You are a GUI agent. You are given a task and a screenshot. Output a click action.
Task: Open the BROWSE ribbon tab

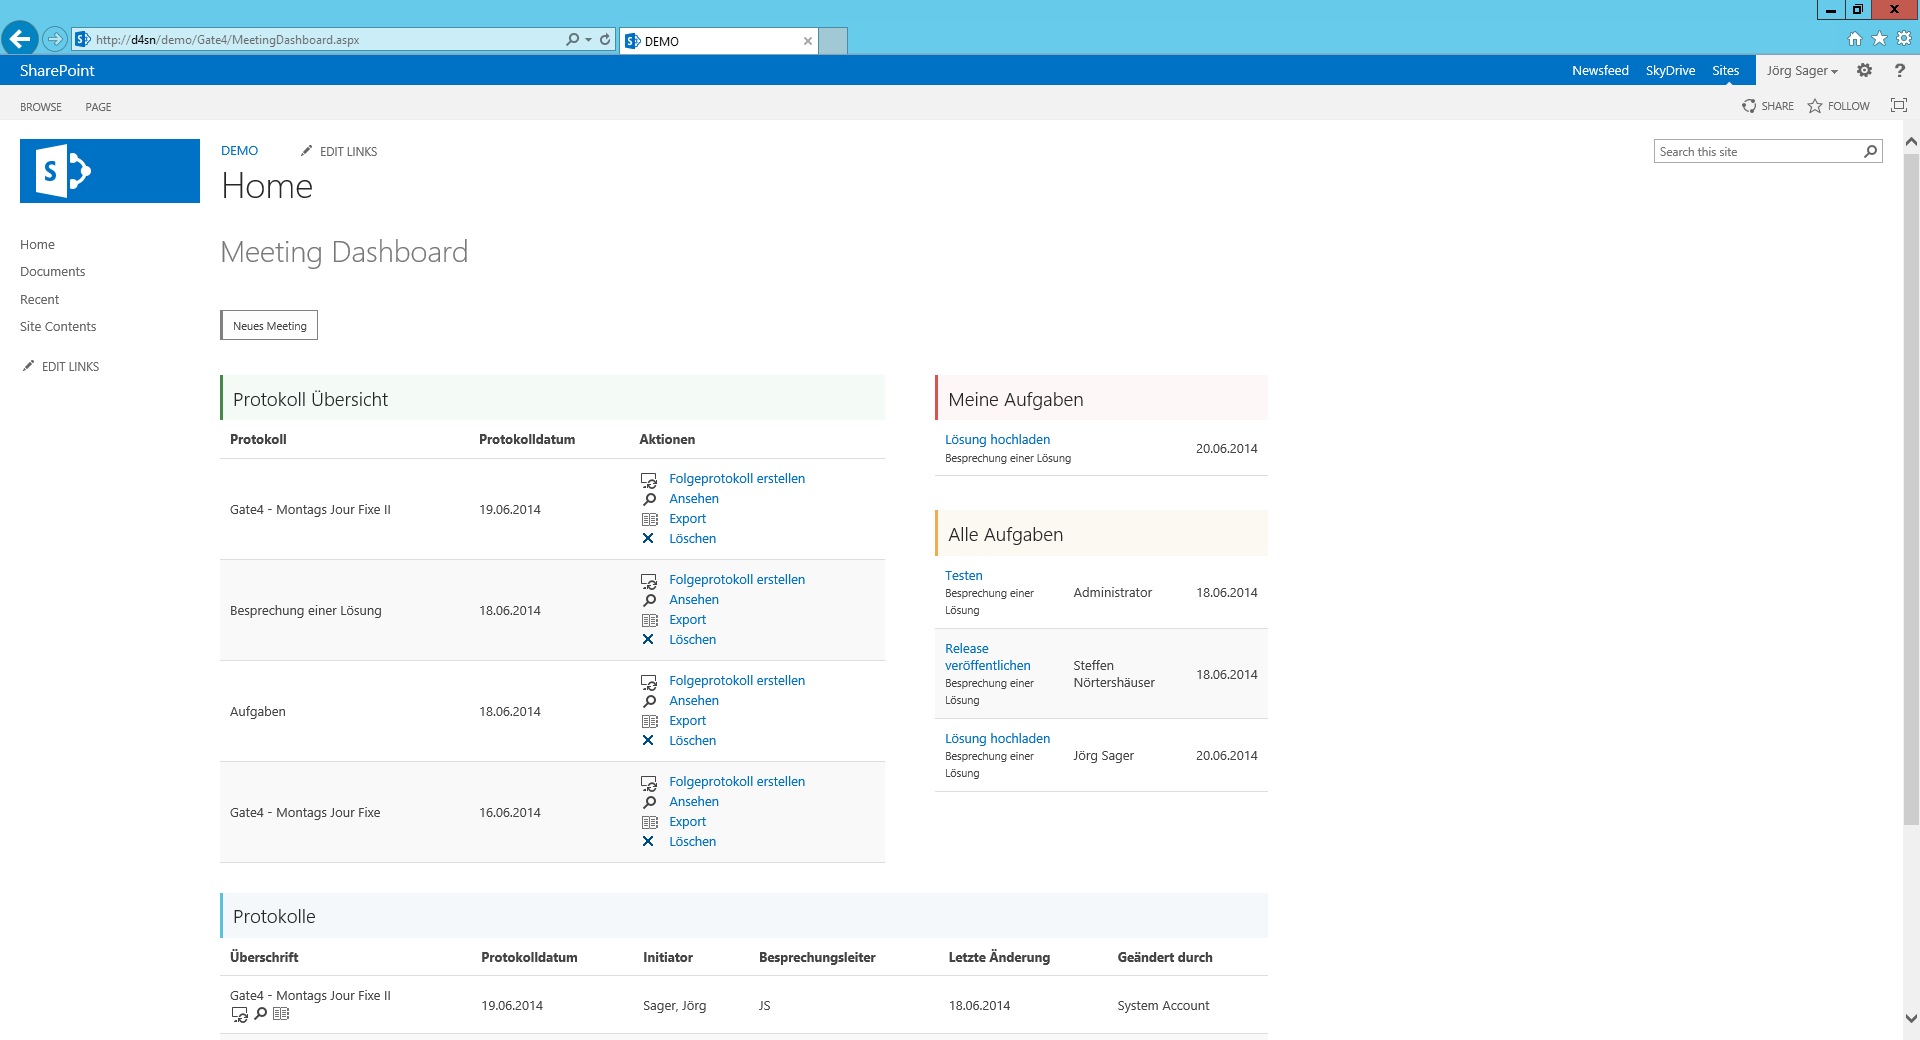point(41,107)
